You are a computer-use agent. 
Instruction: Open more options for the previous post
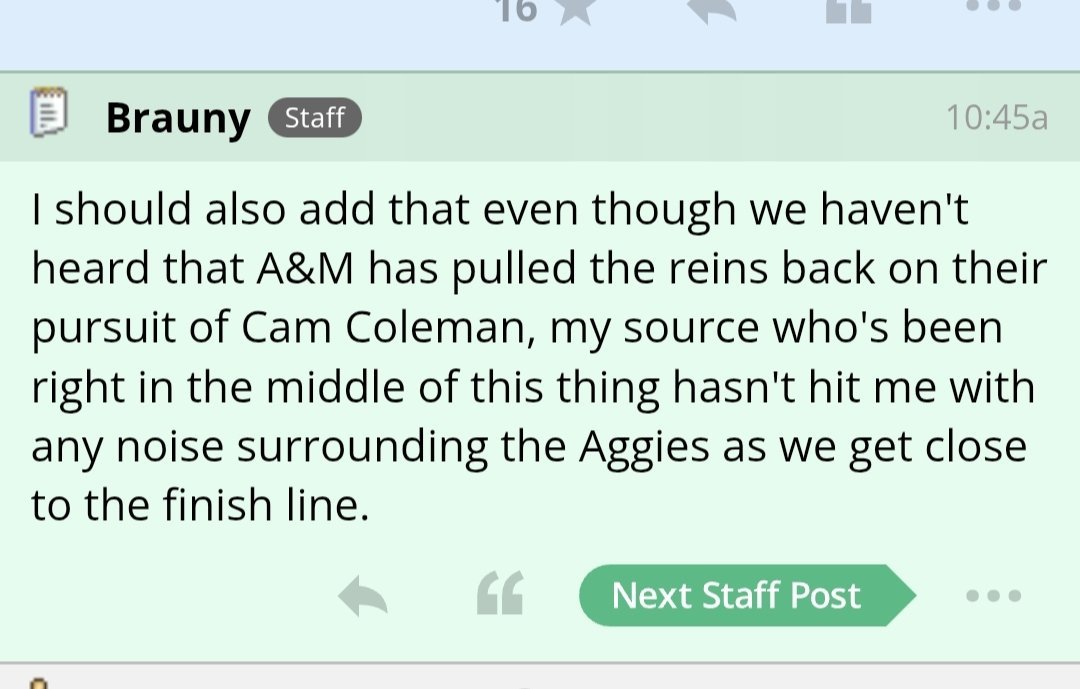point(994,6)
